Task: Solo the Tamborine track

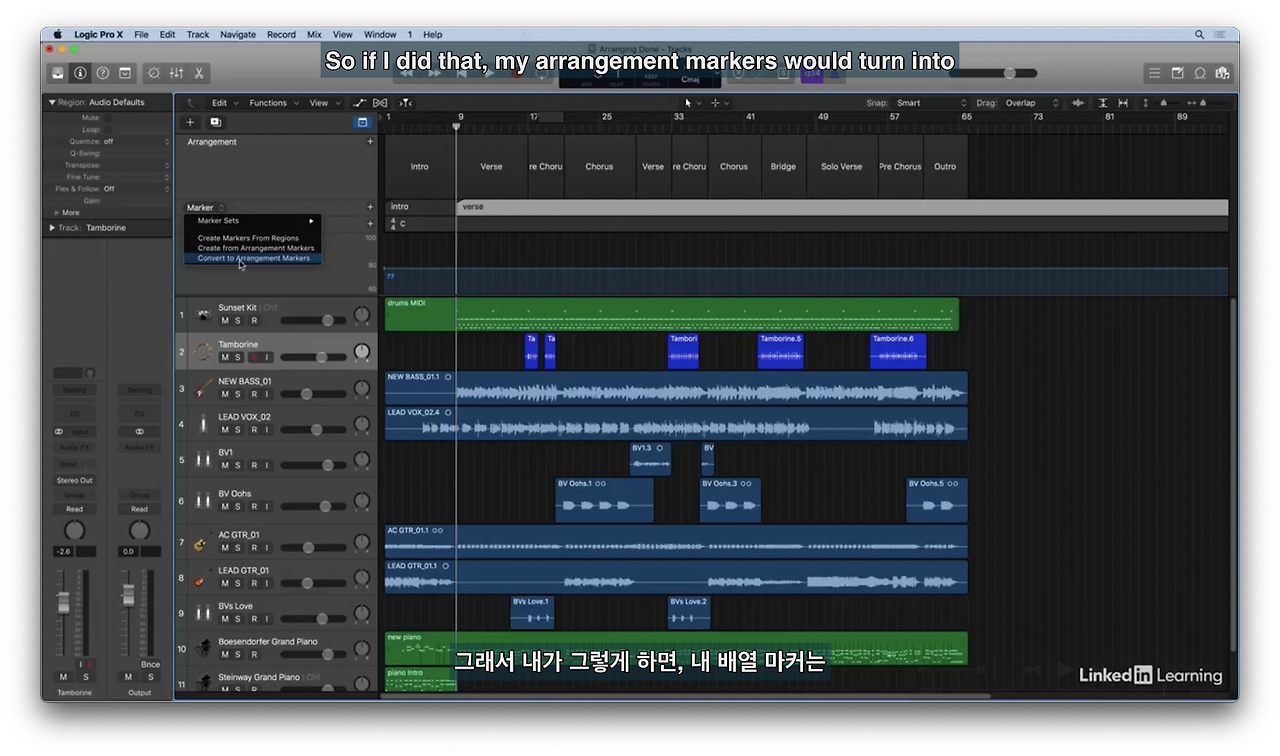Action: [238, 357]
